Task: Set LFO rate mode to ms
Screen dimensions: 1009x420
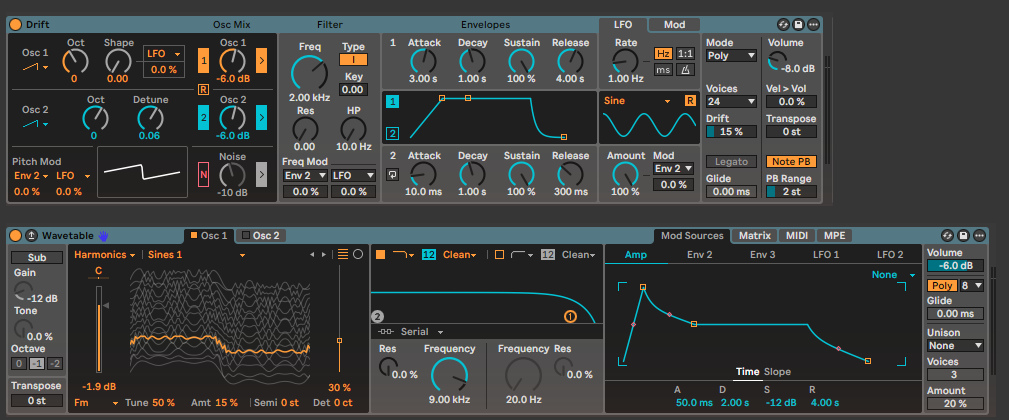Action: (663, 70)
